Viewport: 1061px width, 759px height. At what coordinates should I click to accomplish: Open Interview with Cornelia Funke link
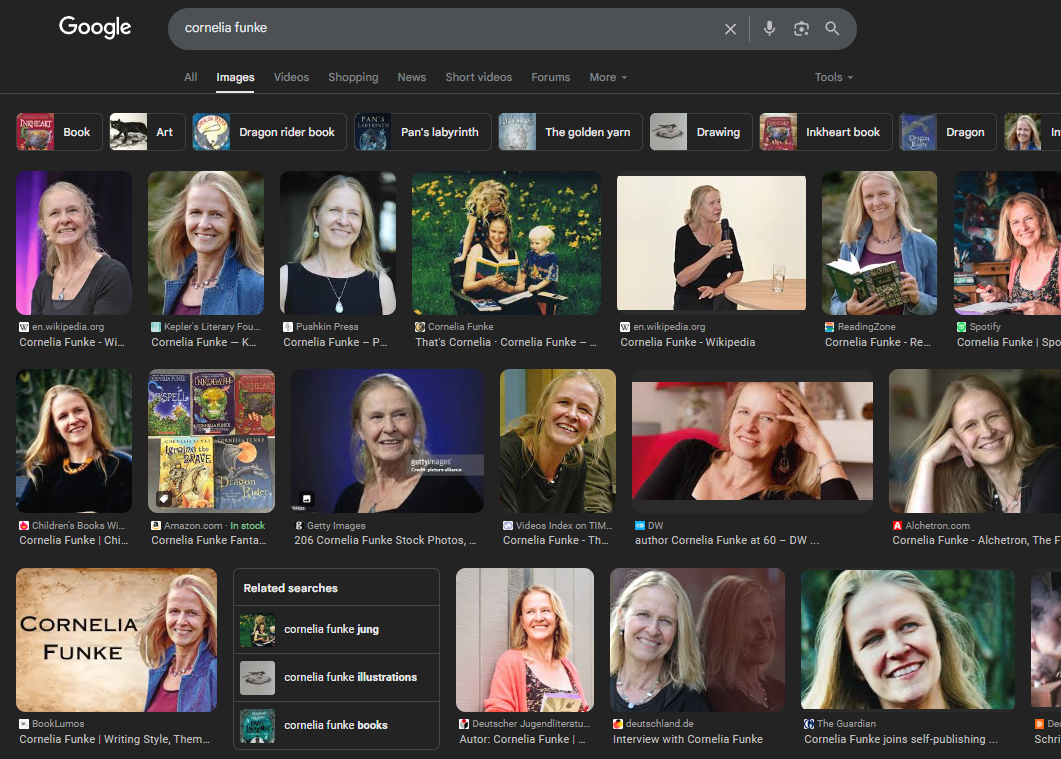click(687, 739)
